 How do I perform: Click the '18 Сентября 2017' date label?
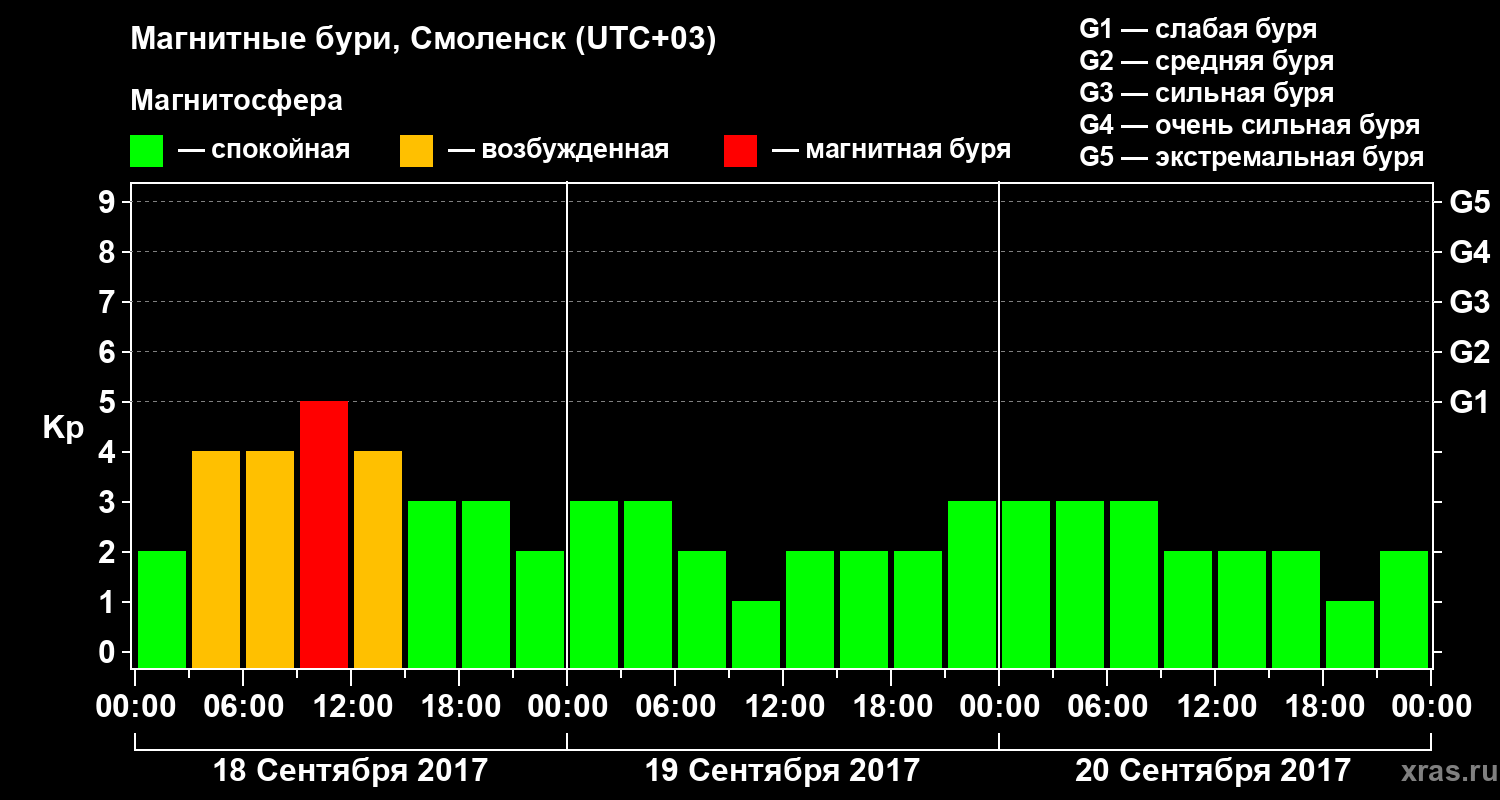351,770
